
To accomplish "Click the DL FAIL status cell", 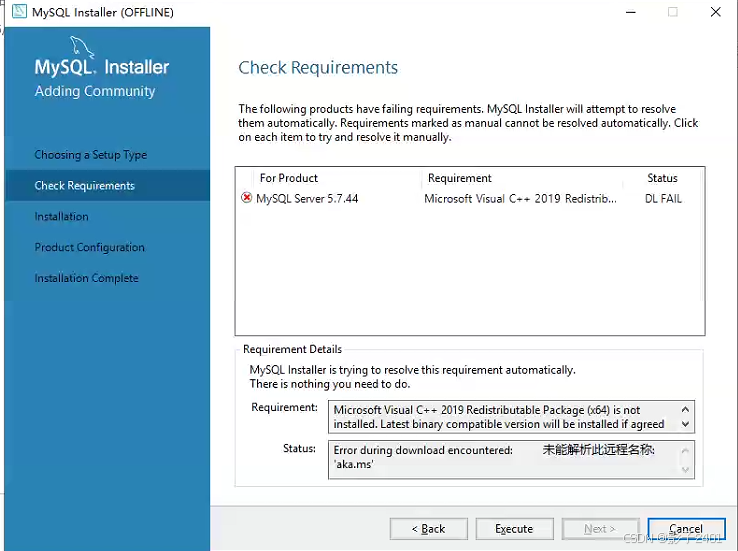I will pos(663,199).
